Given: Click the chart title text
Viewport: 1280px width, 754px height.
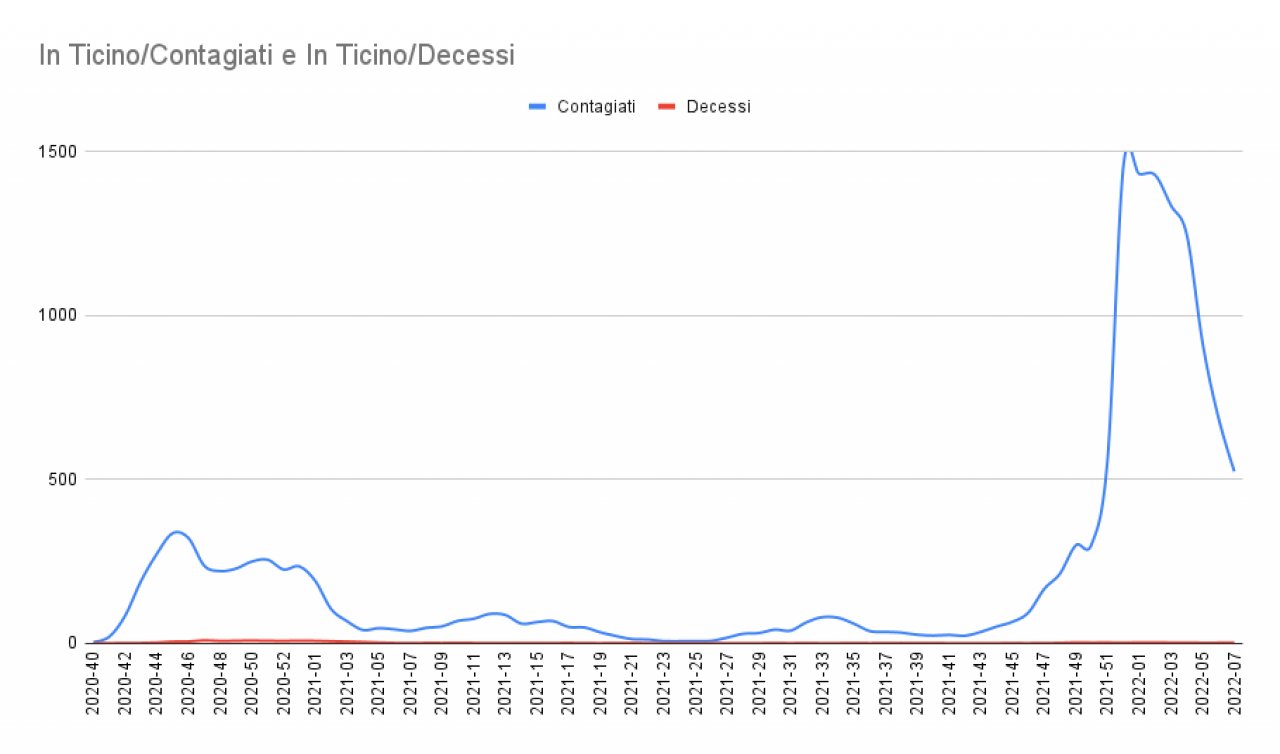Looking at the screenshot, I should pos(276,56).
